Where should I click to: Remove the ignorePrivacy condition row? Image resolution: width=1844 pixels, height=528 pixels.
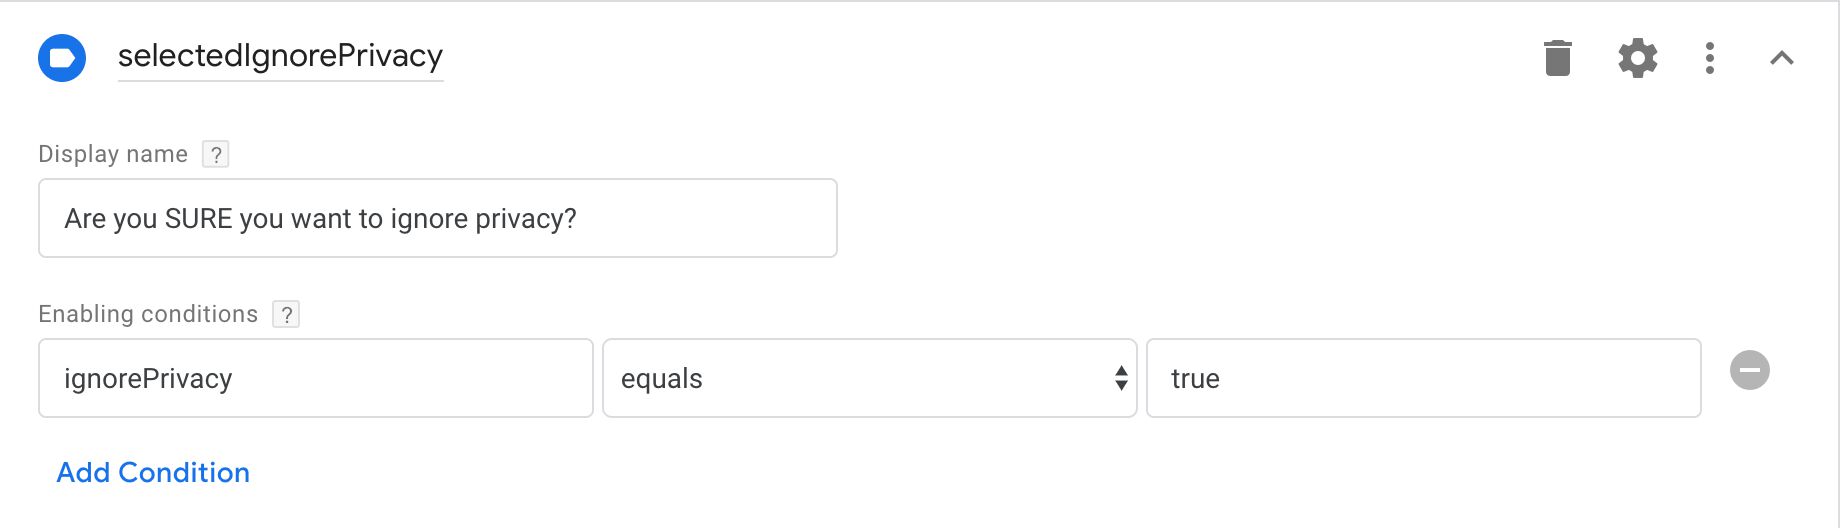pyautogui.click(x=1750, y=370)
